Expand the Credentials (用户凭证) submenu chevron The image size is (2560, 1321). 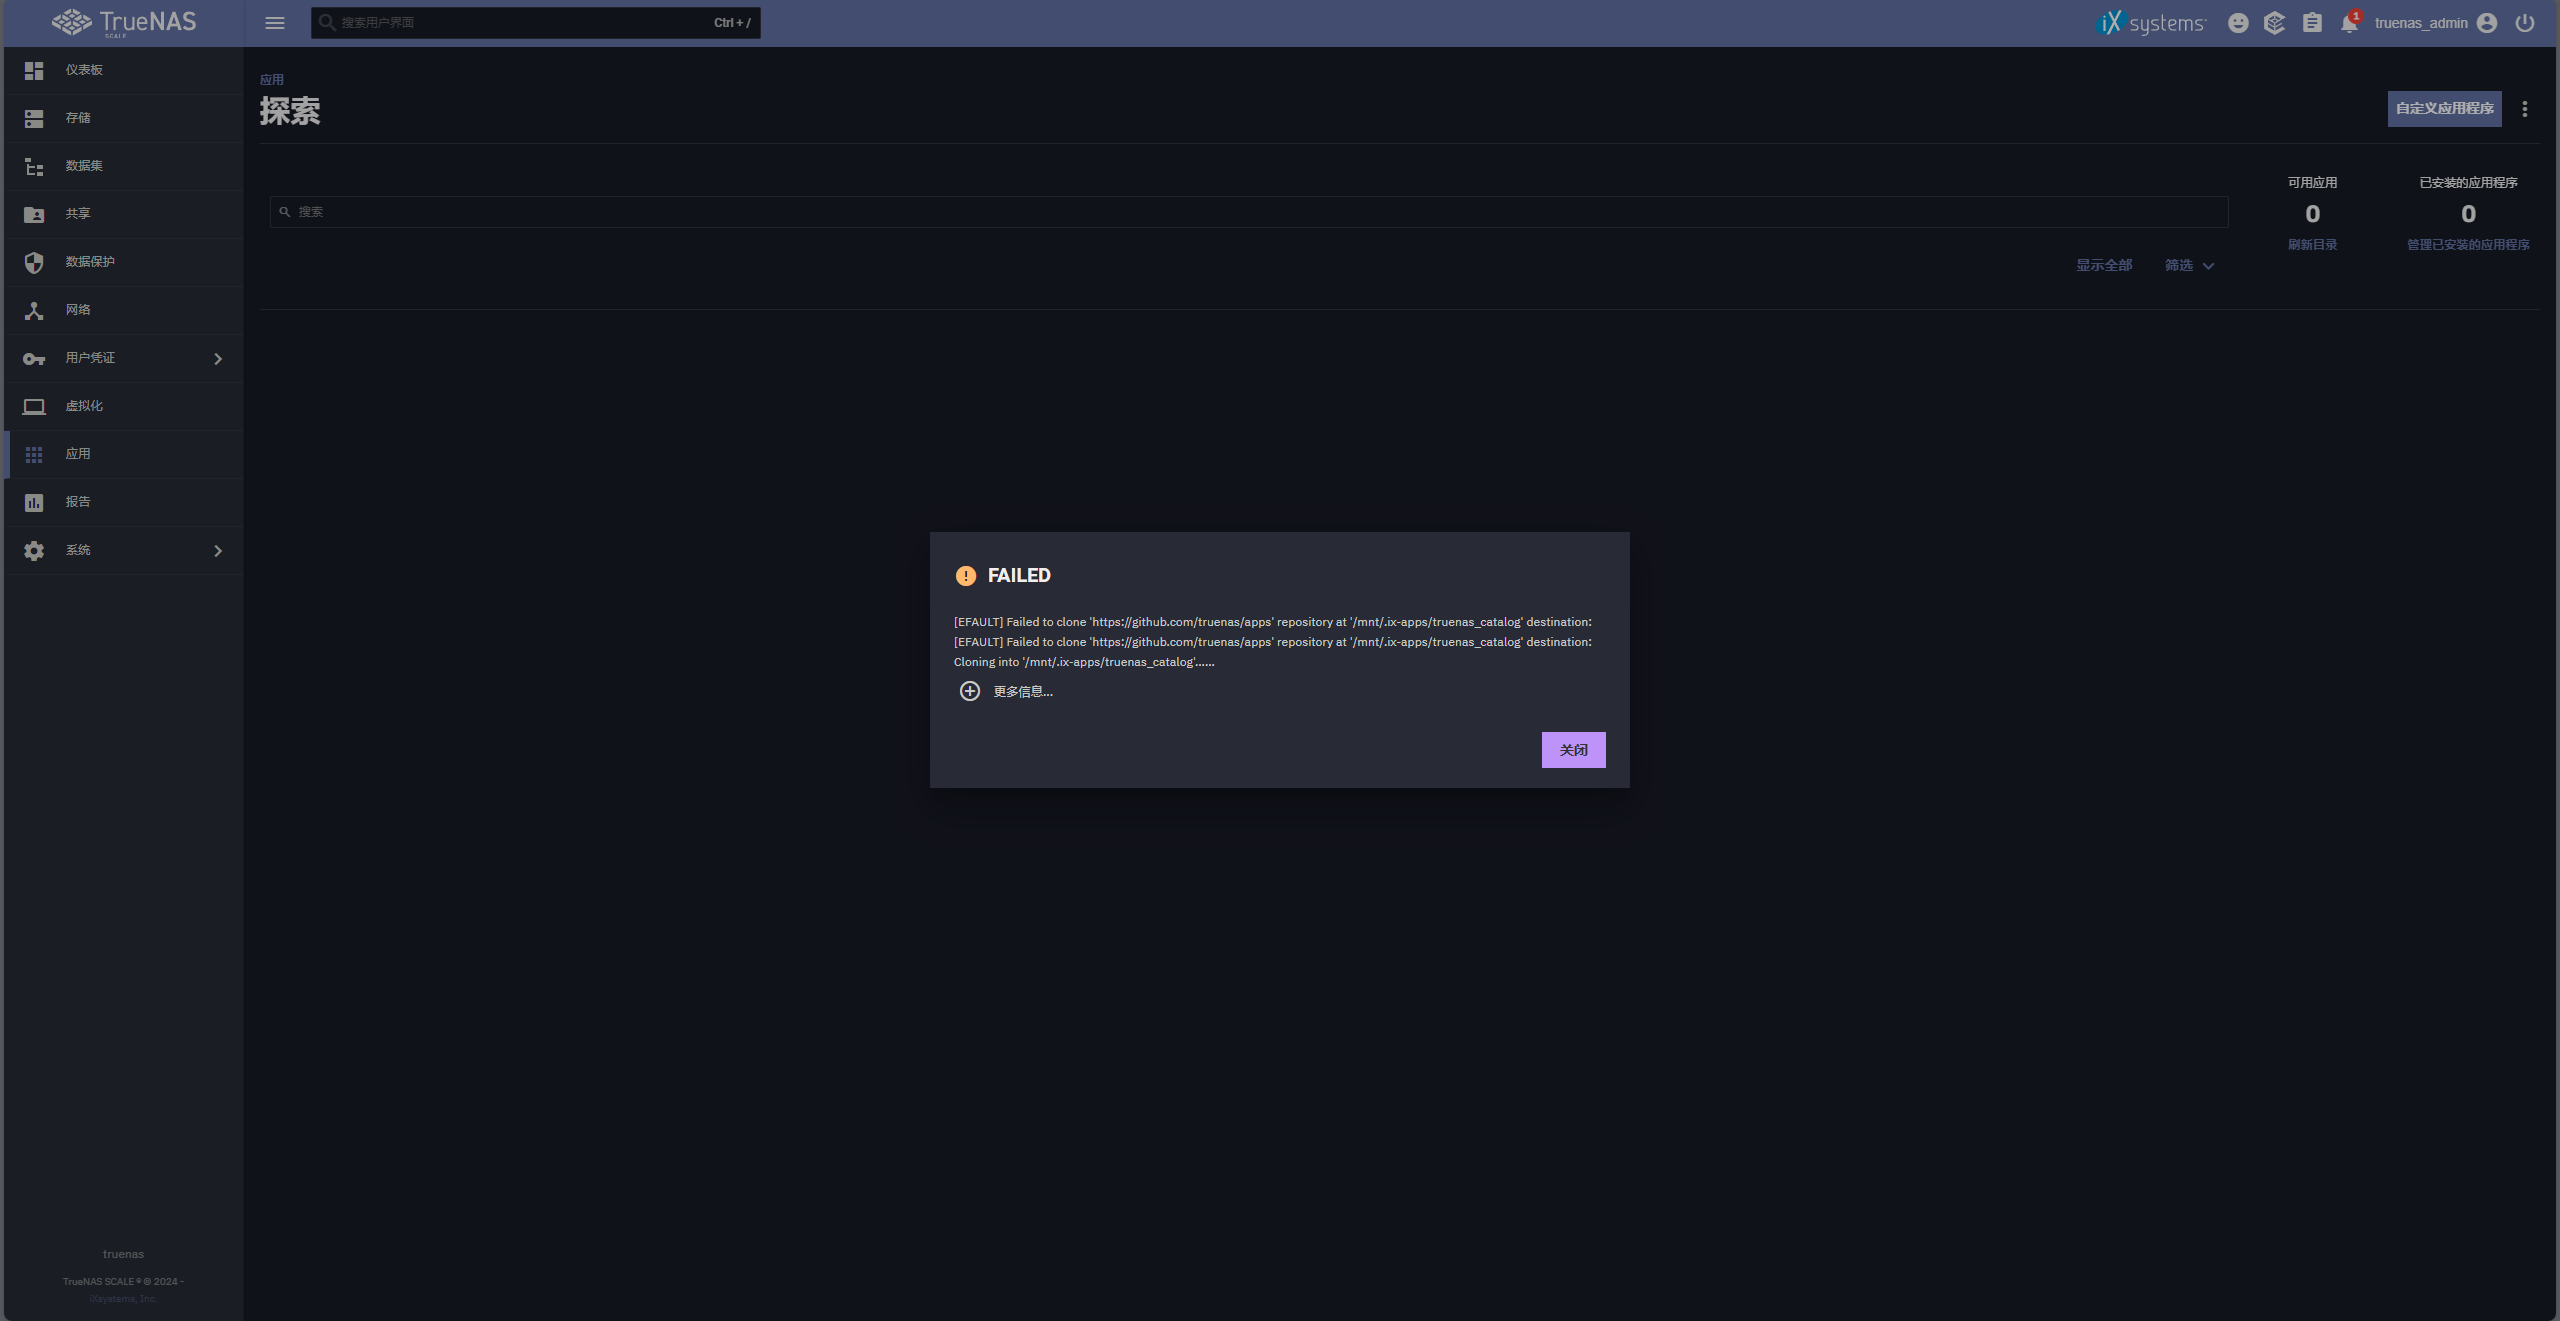coord(218,358)
